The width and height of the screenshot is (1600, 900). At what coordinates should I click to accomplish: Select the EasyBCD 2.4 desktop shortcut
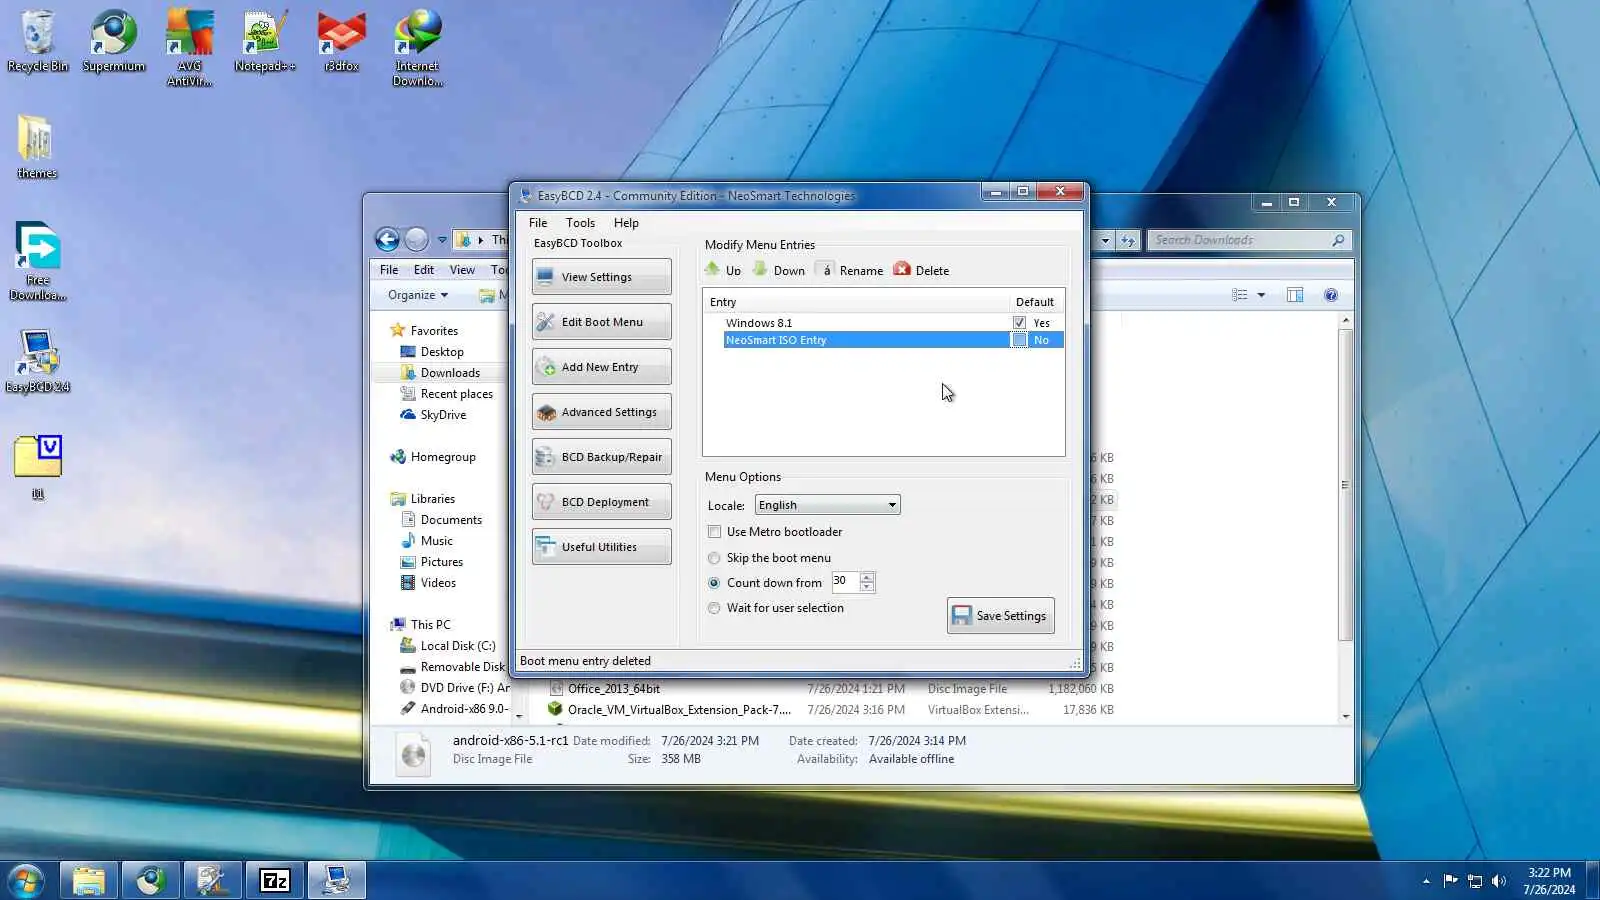(38, 362)
